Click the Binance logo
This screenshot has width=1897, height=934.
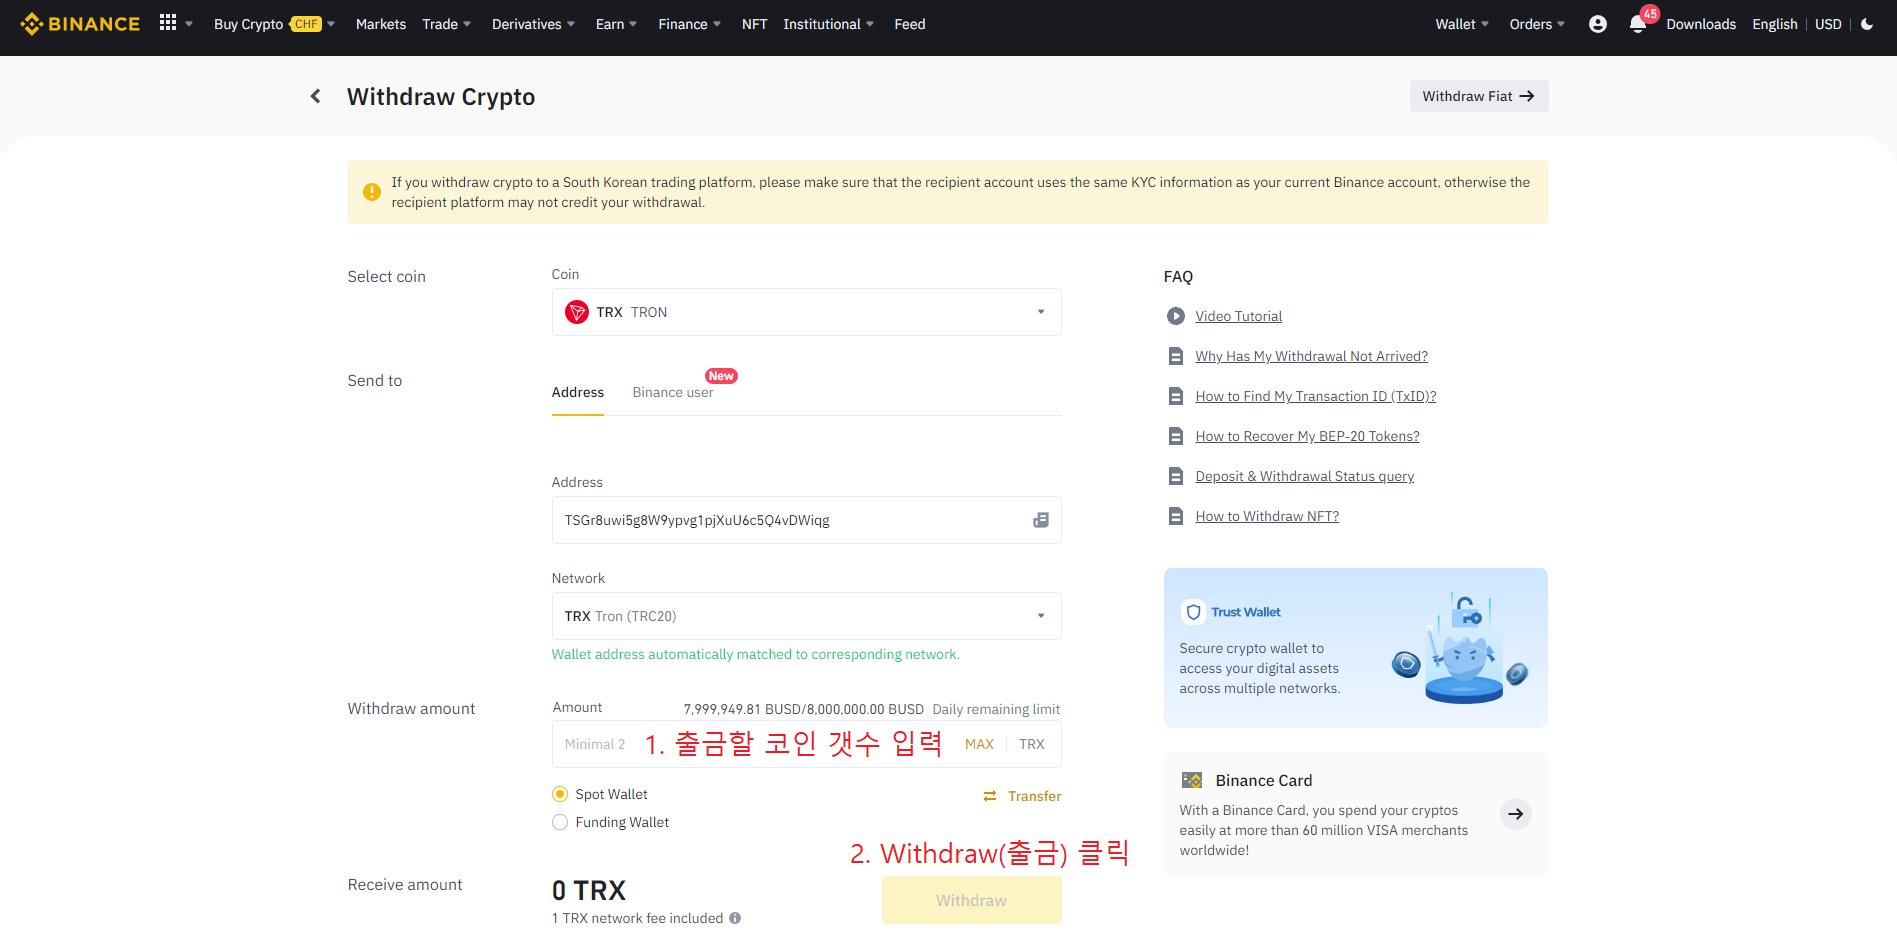point(80,24)
